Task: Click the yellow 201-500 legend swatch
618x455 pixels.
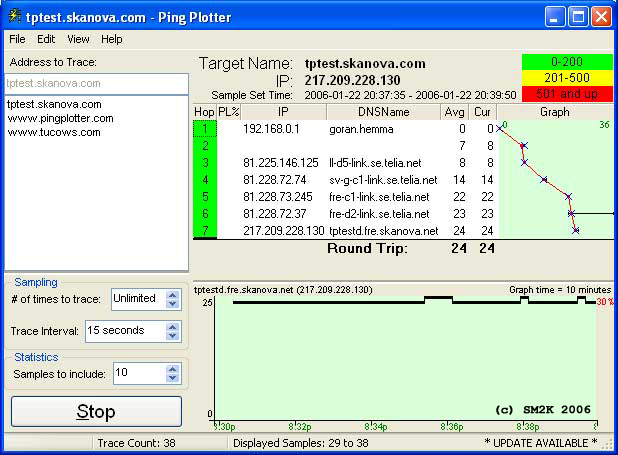Action: coord(567,78)
